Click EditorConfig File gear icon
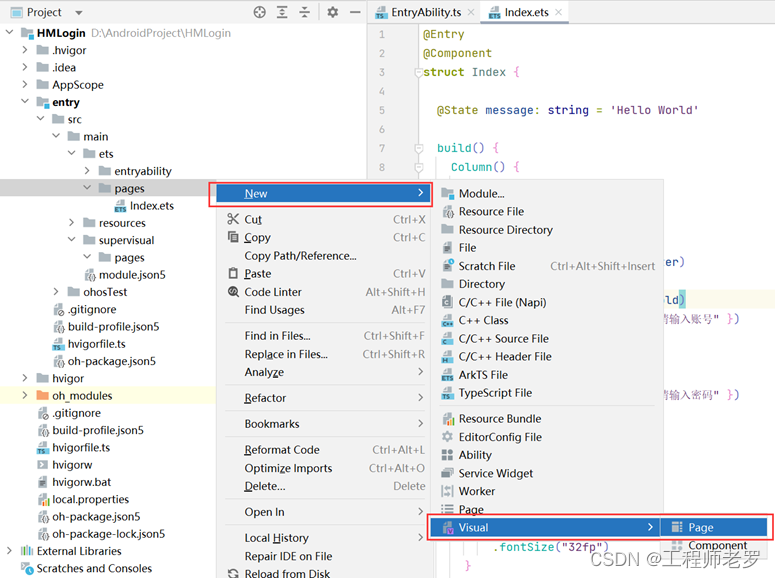775x578 pixels. pos(447,437)
